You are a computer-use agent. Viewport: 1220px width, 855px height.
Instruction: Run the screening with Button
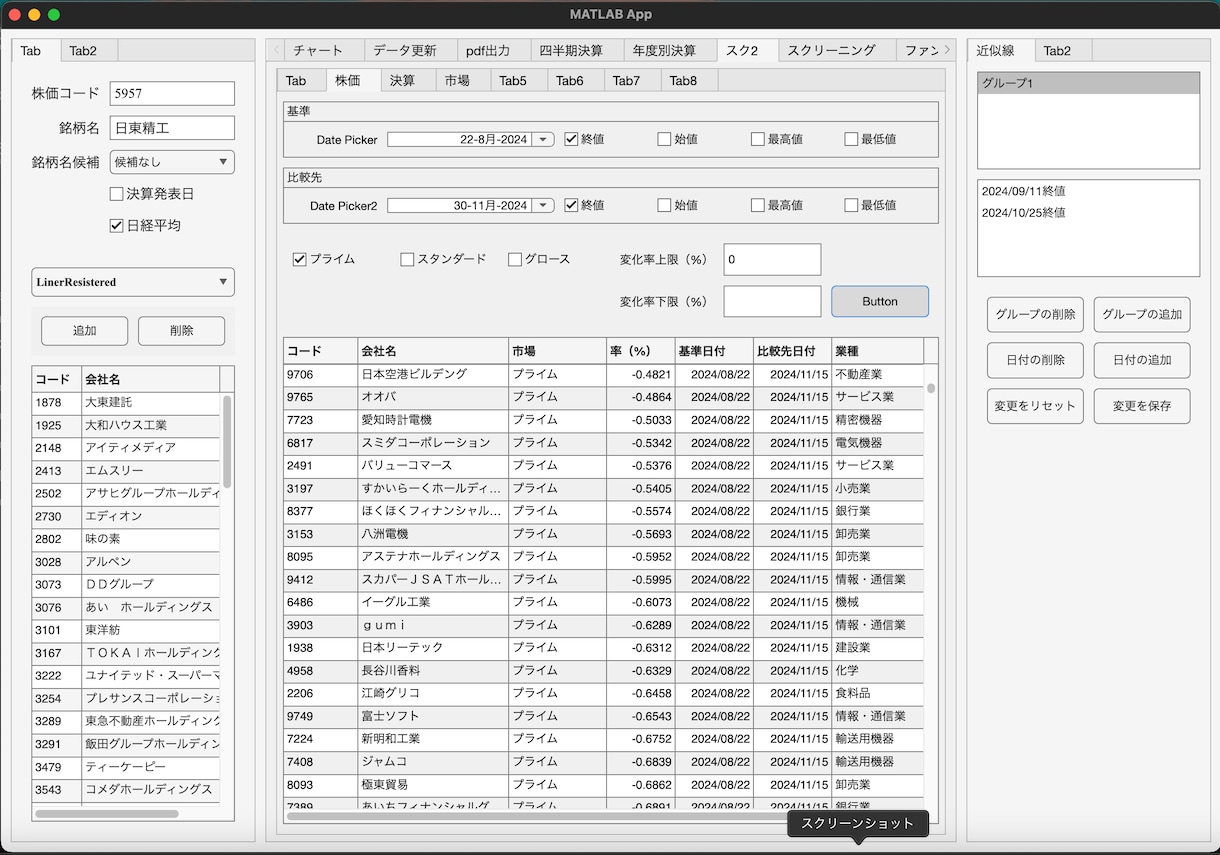click(880, 301)
